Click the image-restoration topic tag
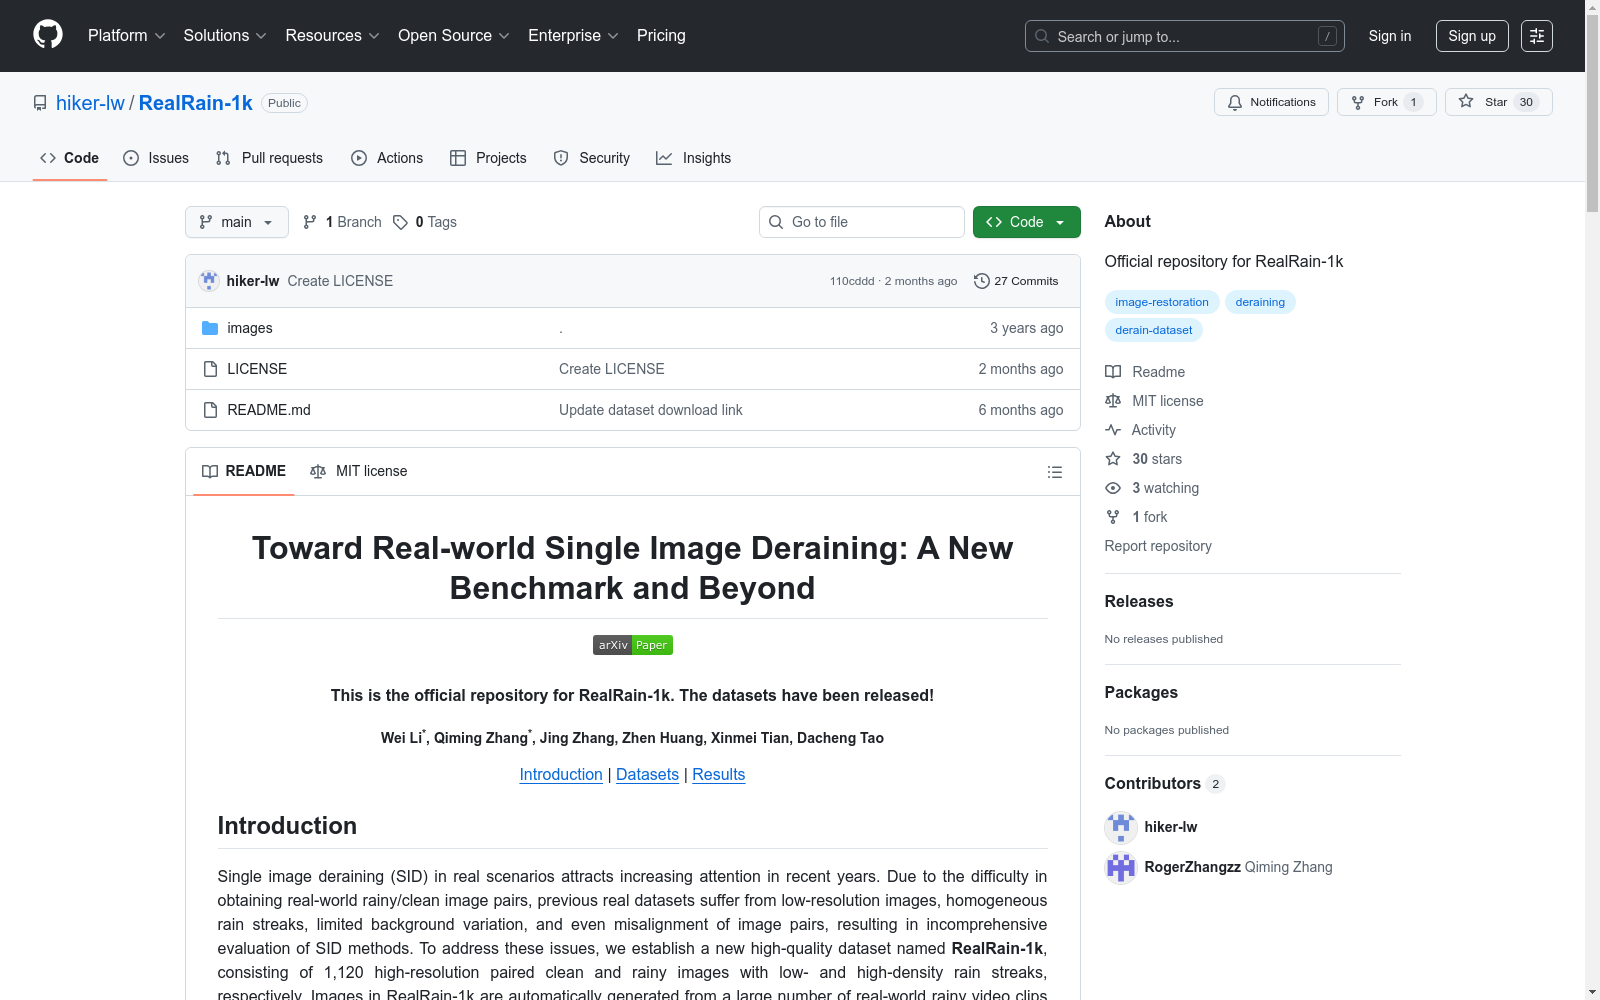 coord(1162,302)
